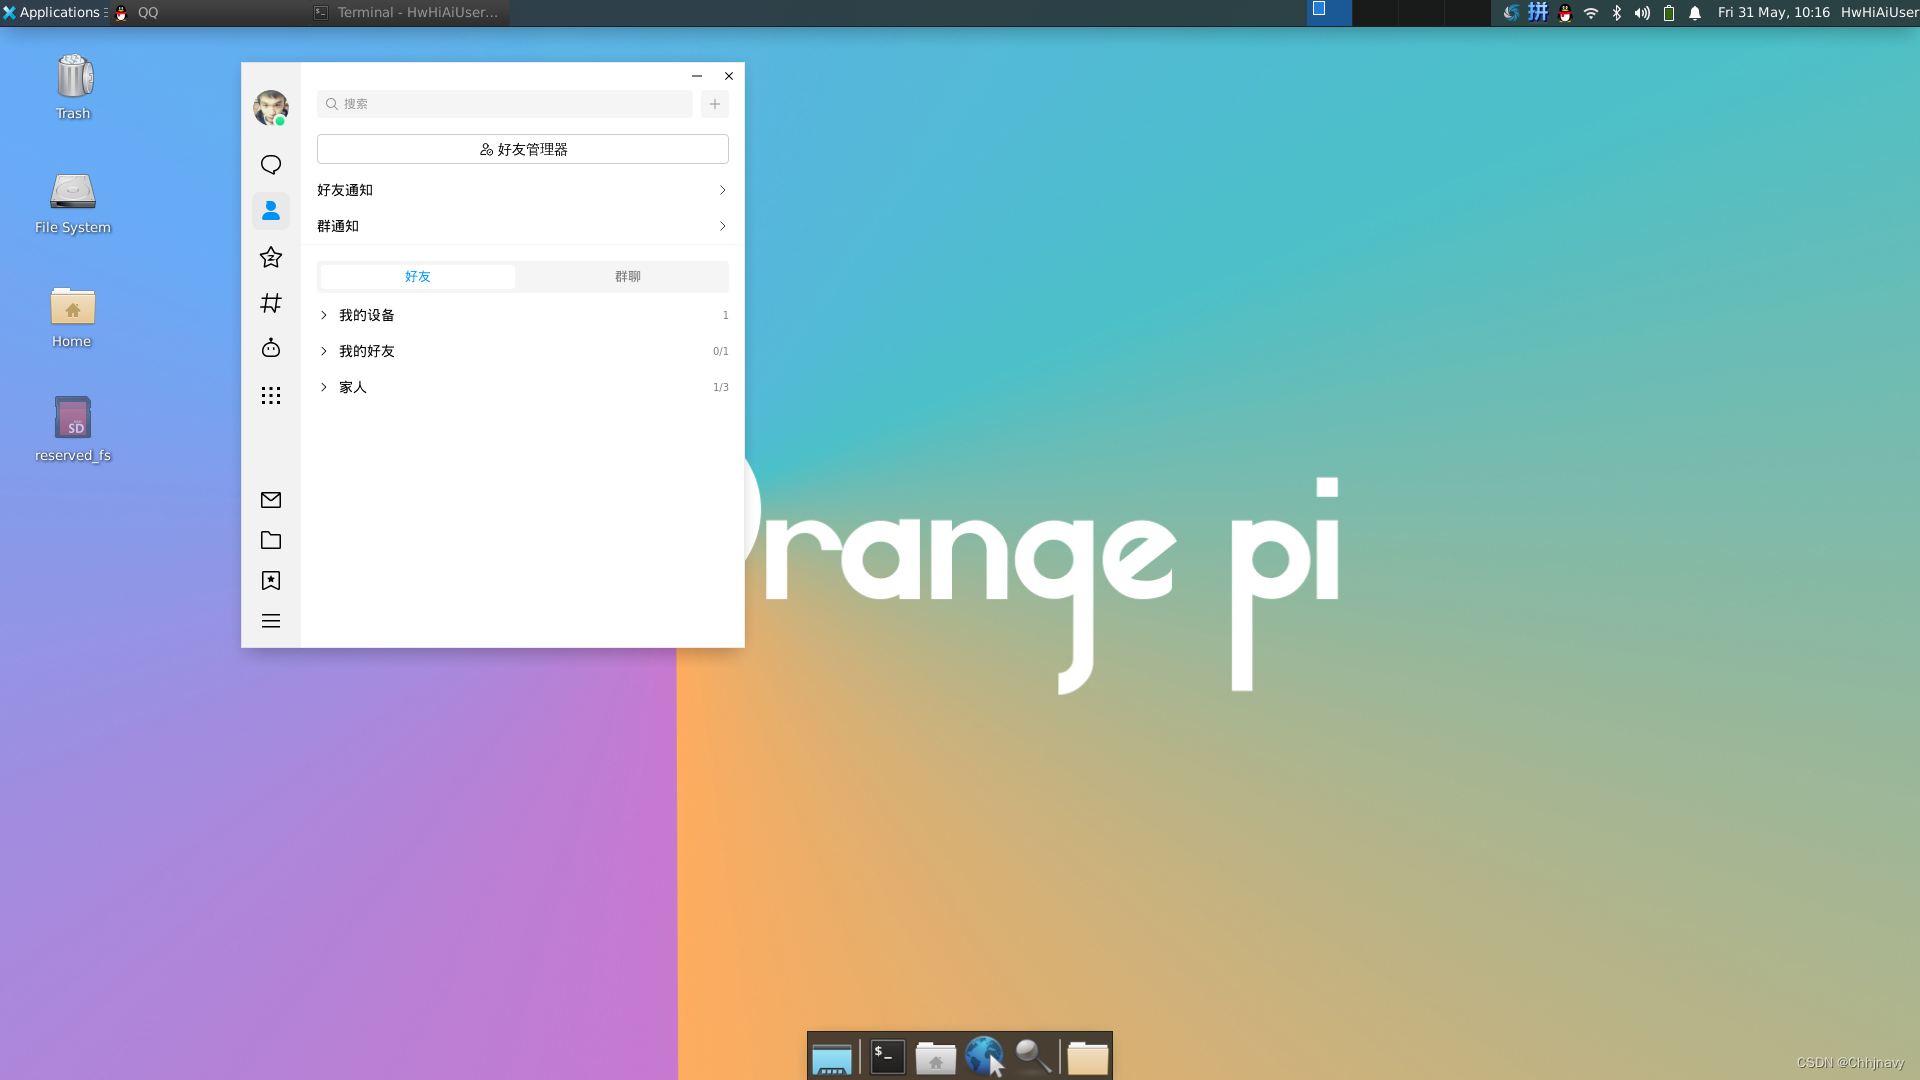Click the QQ profile avatar
The width and height of the screenshot is (1920, 1080).
(x=271, y=108)
